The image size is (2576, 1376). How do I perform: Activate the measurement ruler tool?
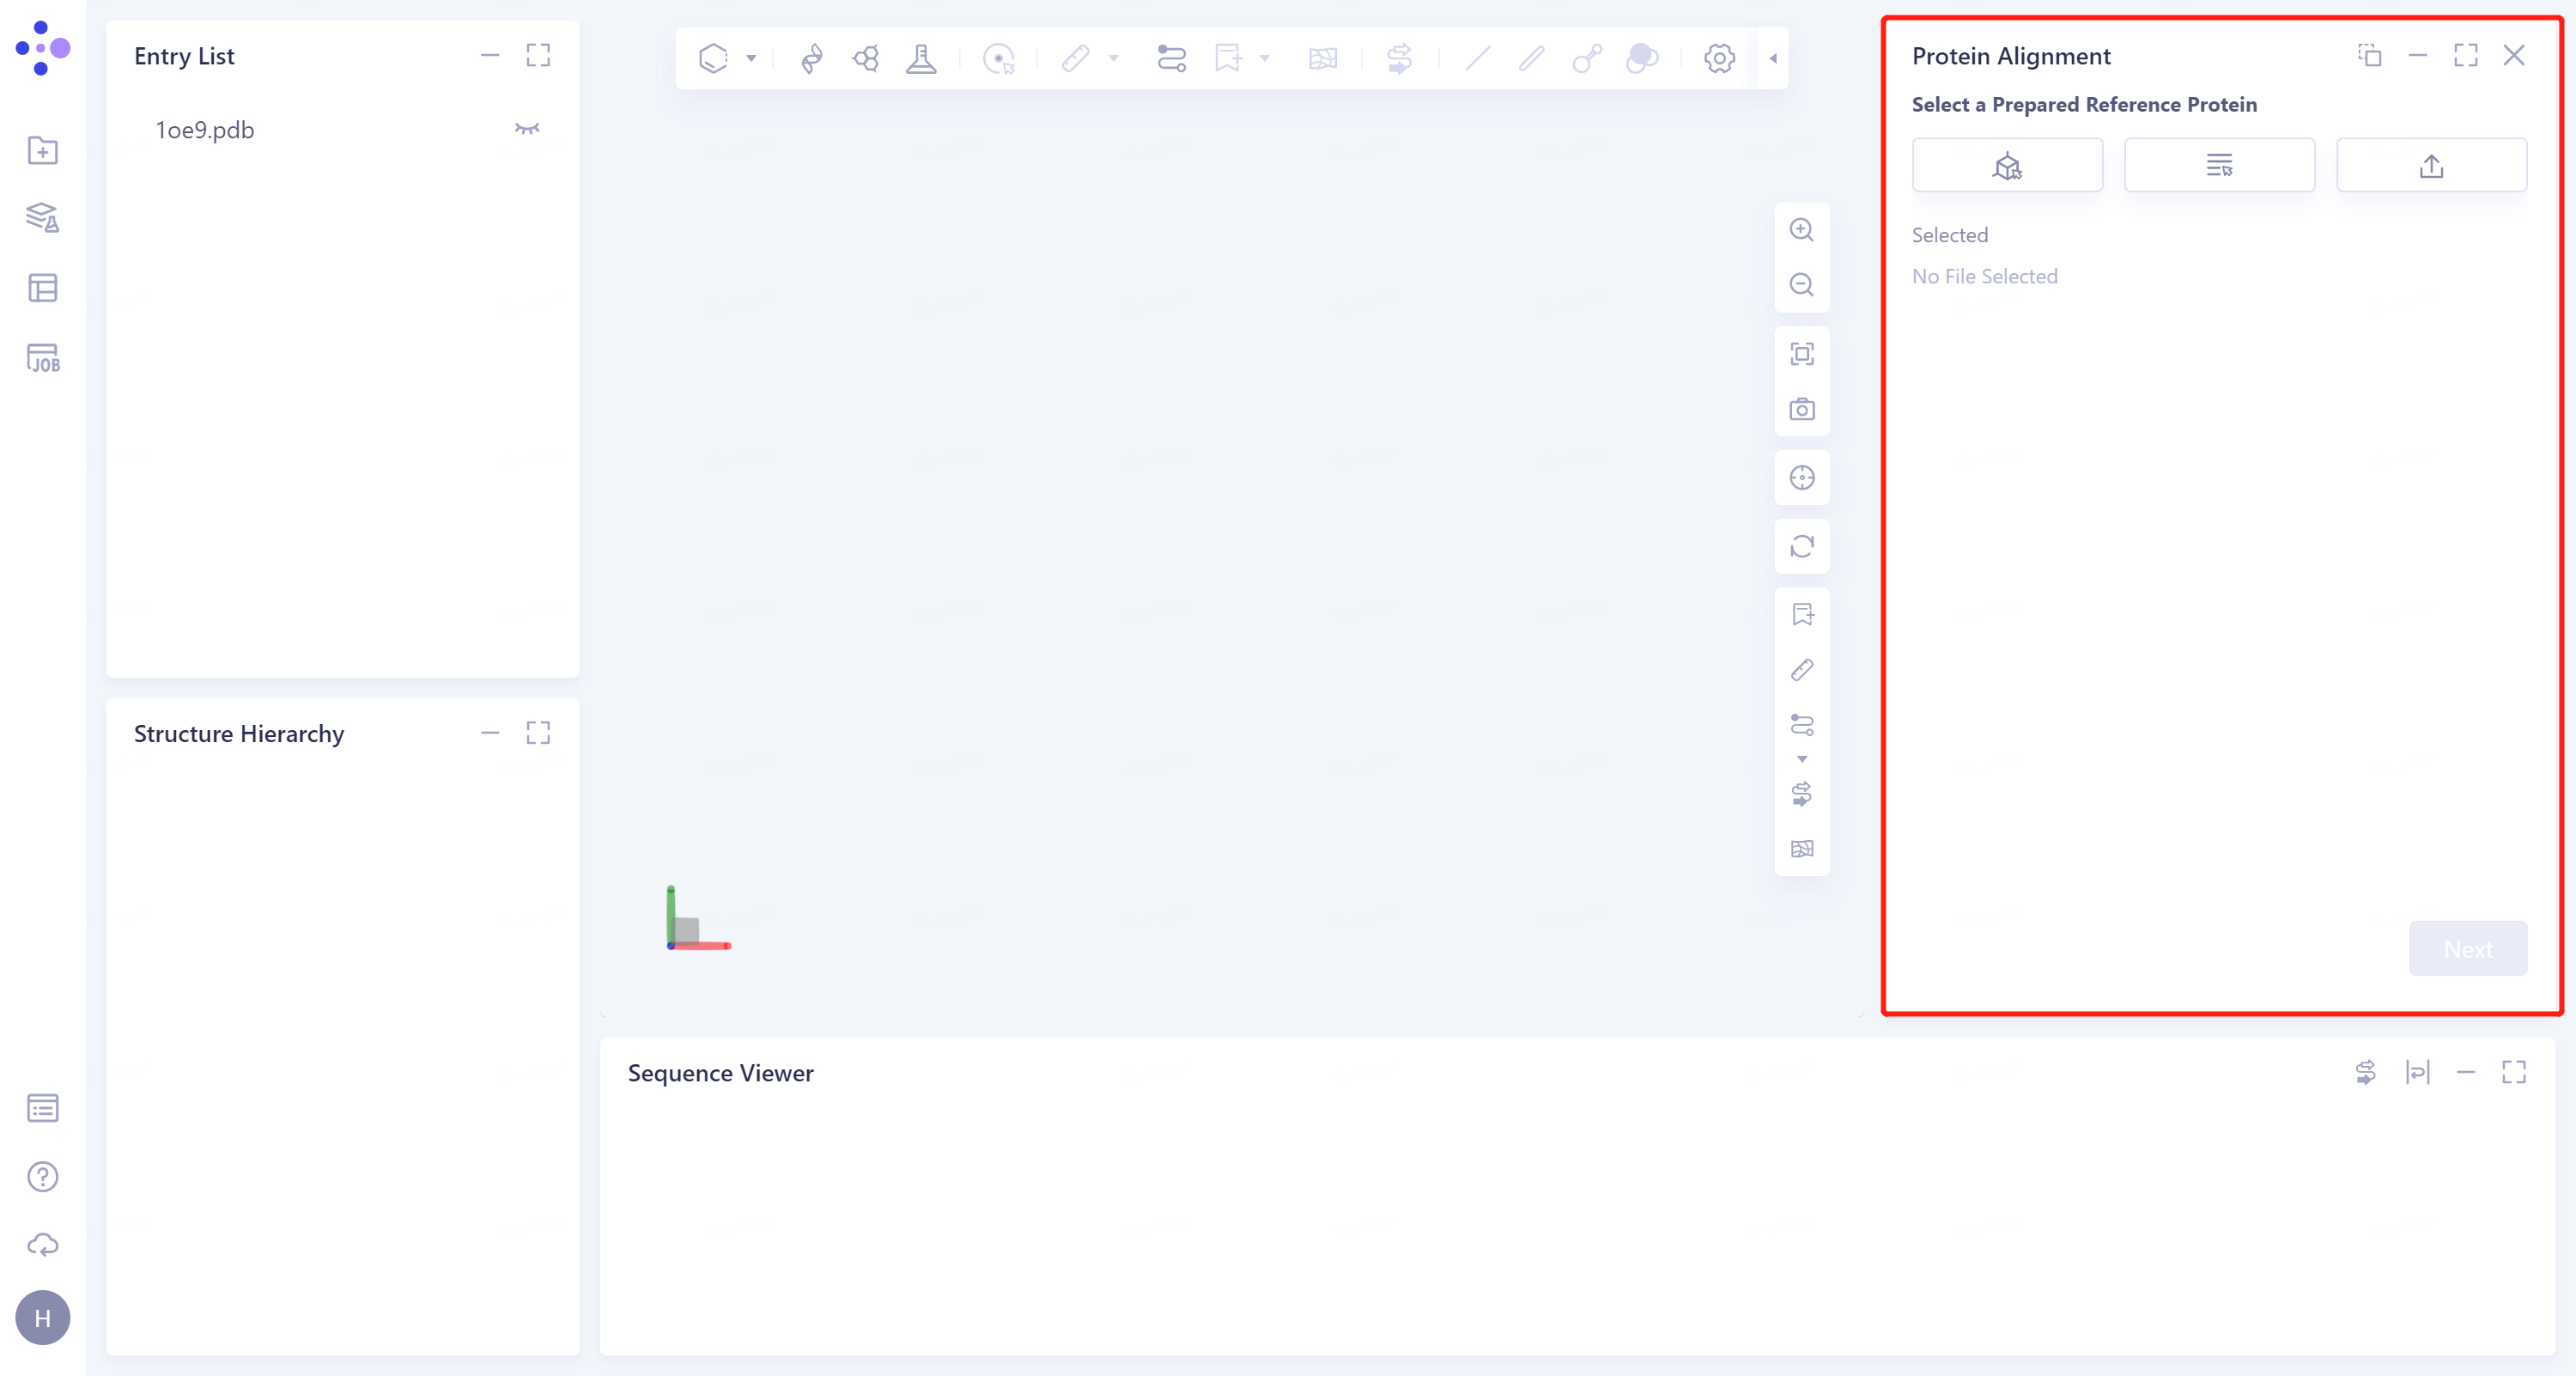pos(1077,58)
